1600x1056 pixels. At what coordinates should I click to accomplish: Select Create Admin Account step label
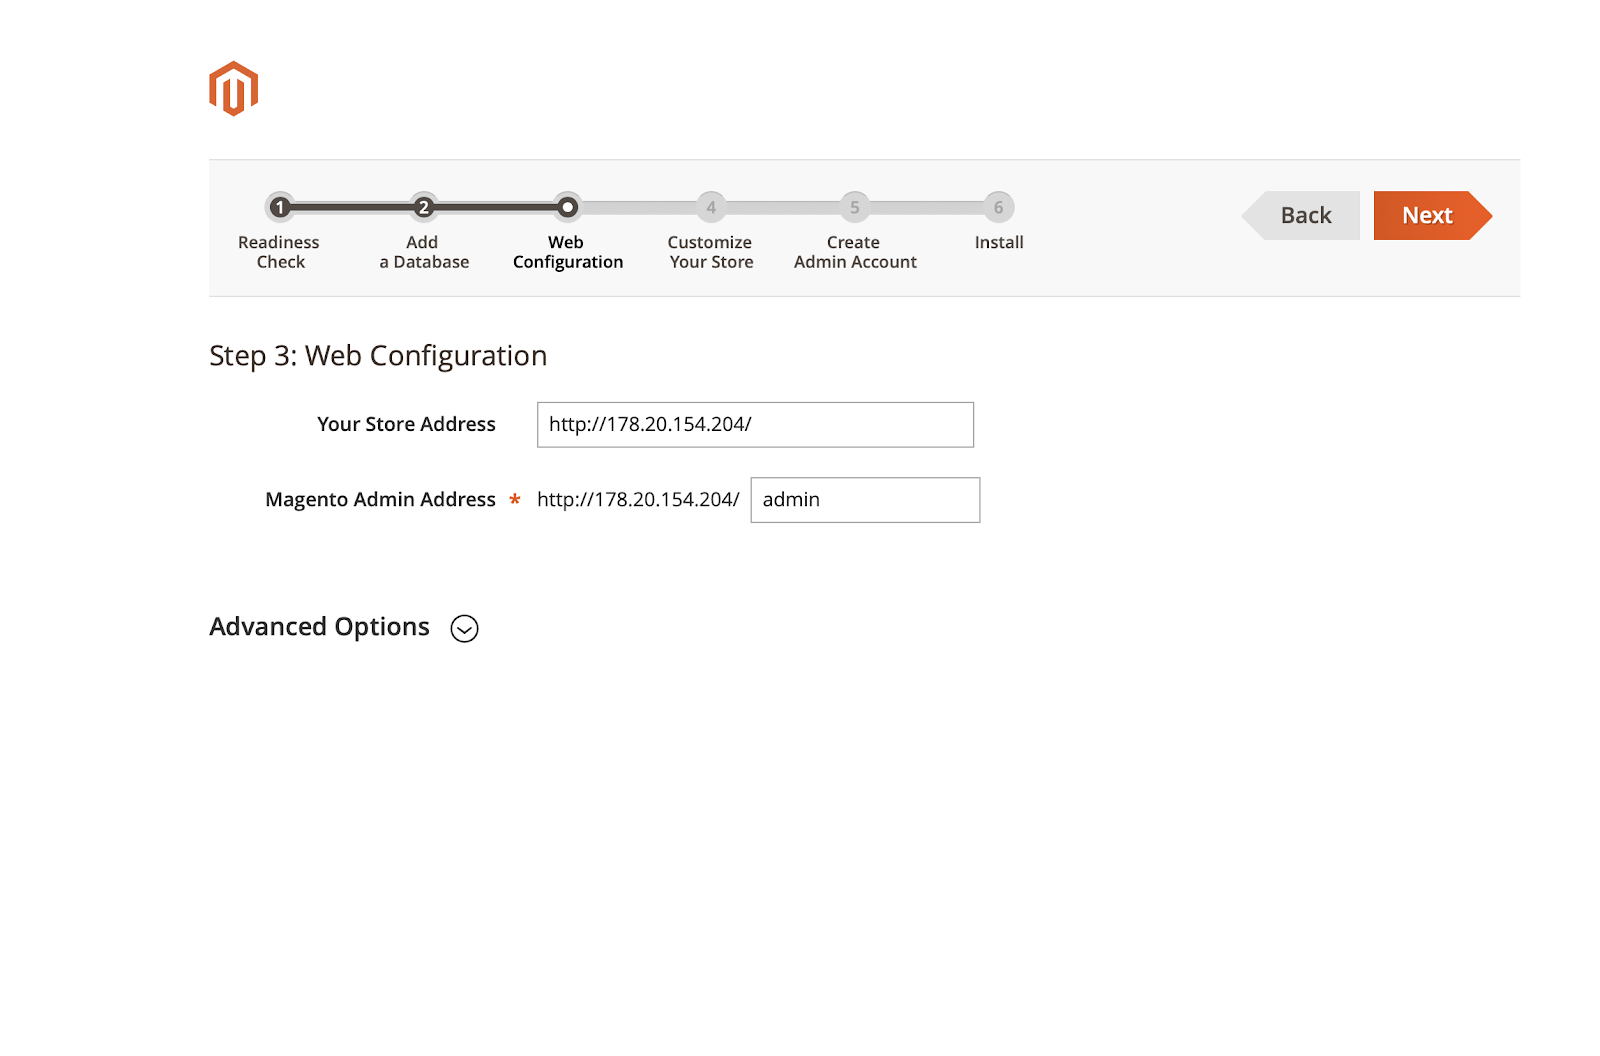pos(855,252)
